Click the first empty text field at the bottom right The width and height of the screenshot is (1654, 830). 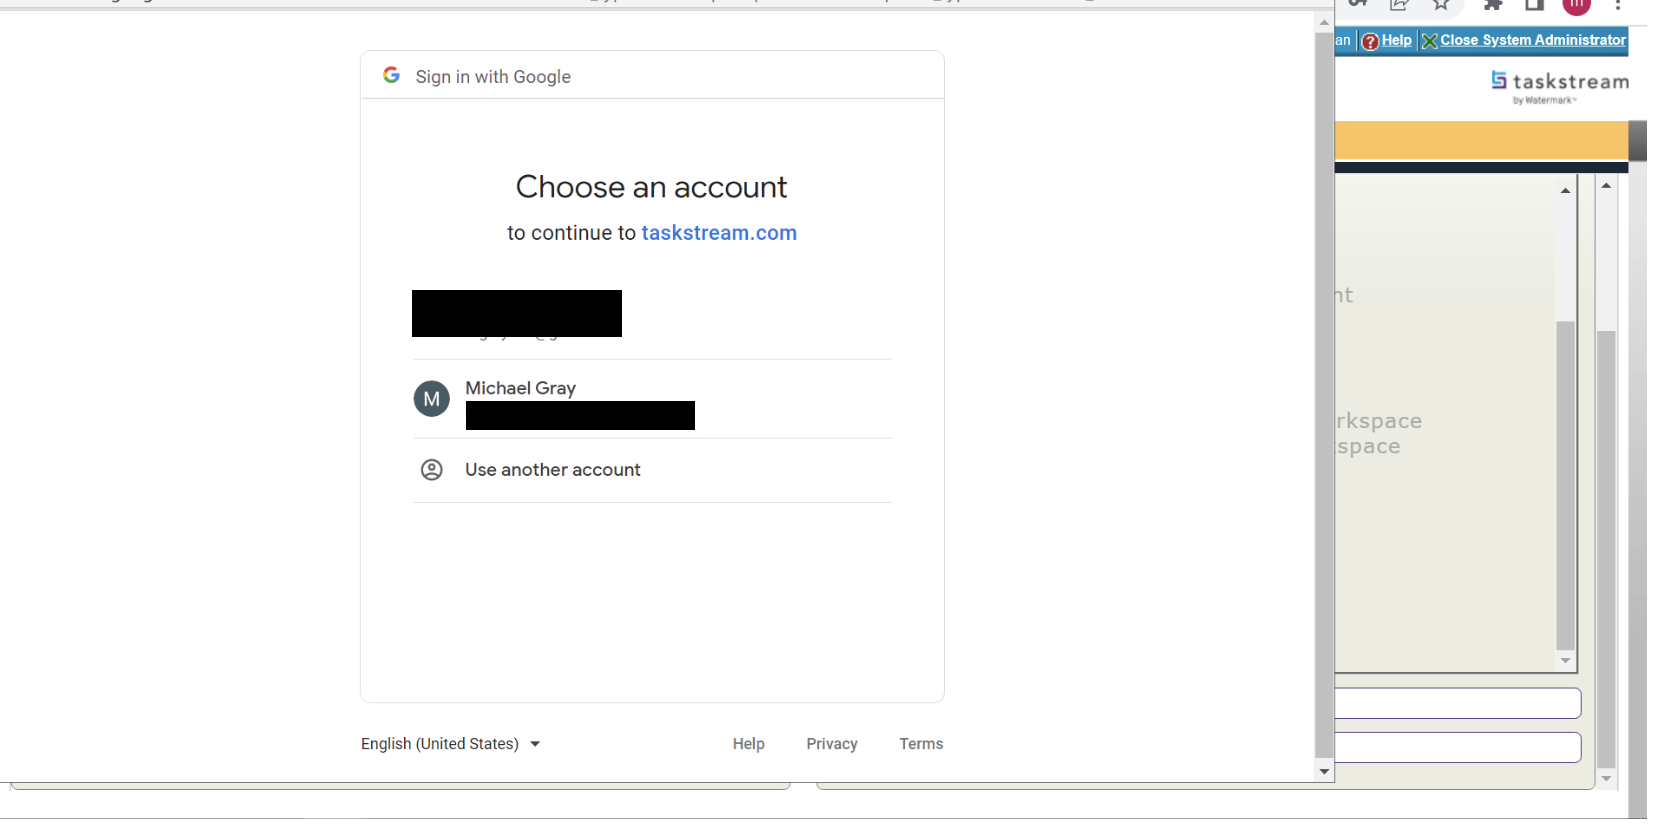(1458, 703)
